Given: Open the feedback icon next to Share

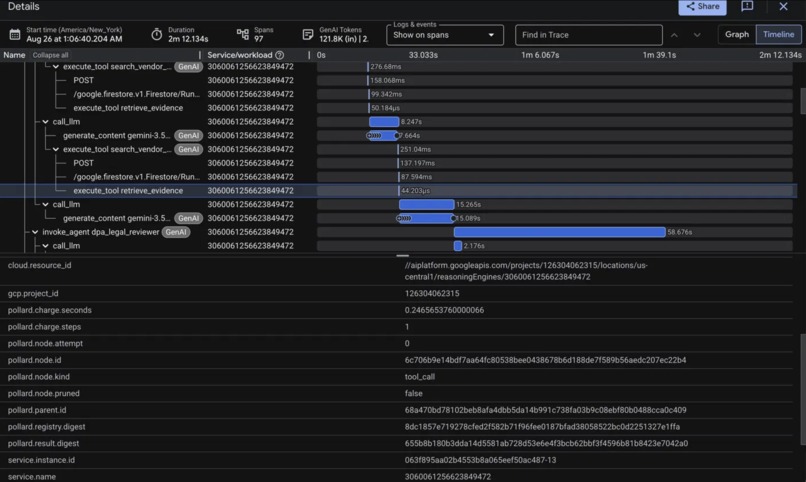Looking at the screenshot, I should point(747,6).
